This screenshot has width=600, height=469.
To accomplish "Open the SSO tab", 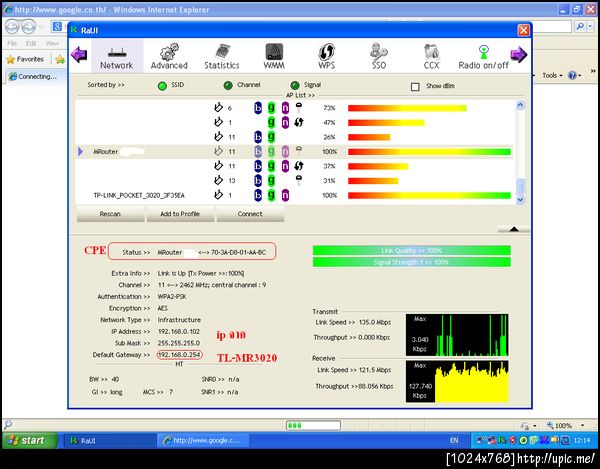I will (x=379, y=56).
